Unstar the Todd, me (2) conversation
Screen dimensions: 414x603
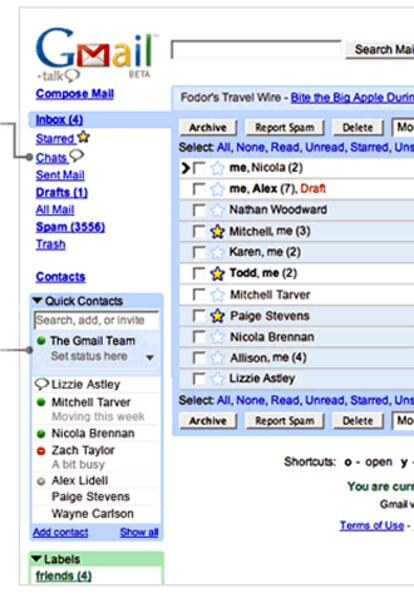point(217,274)
